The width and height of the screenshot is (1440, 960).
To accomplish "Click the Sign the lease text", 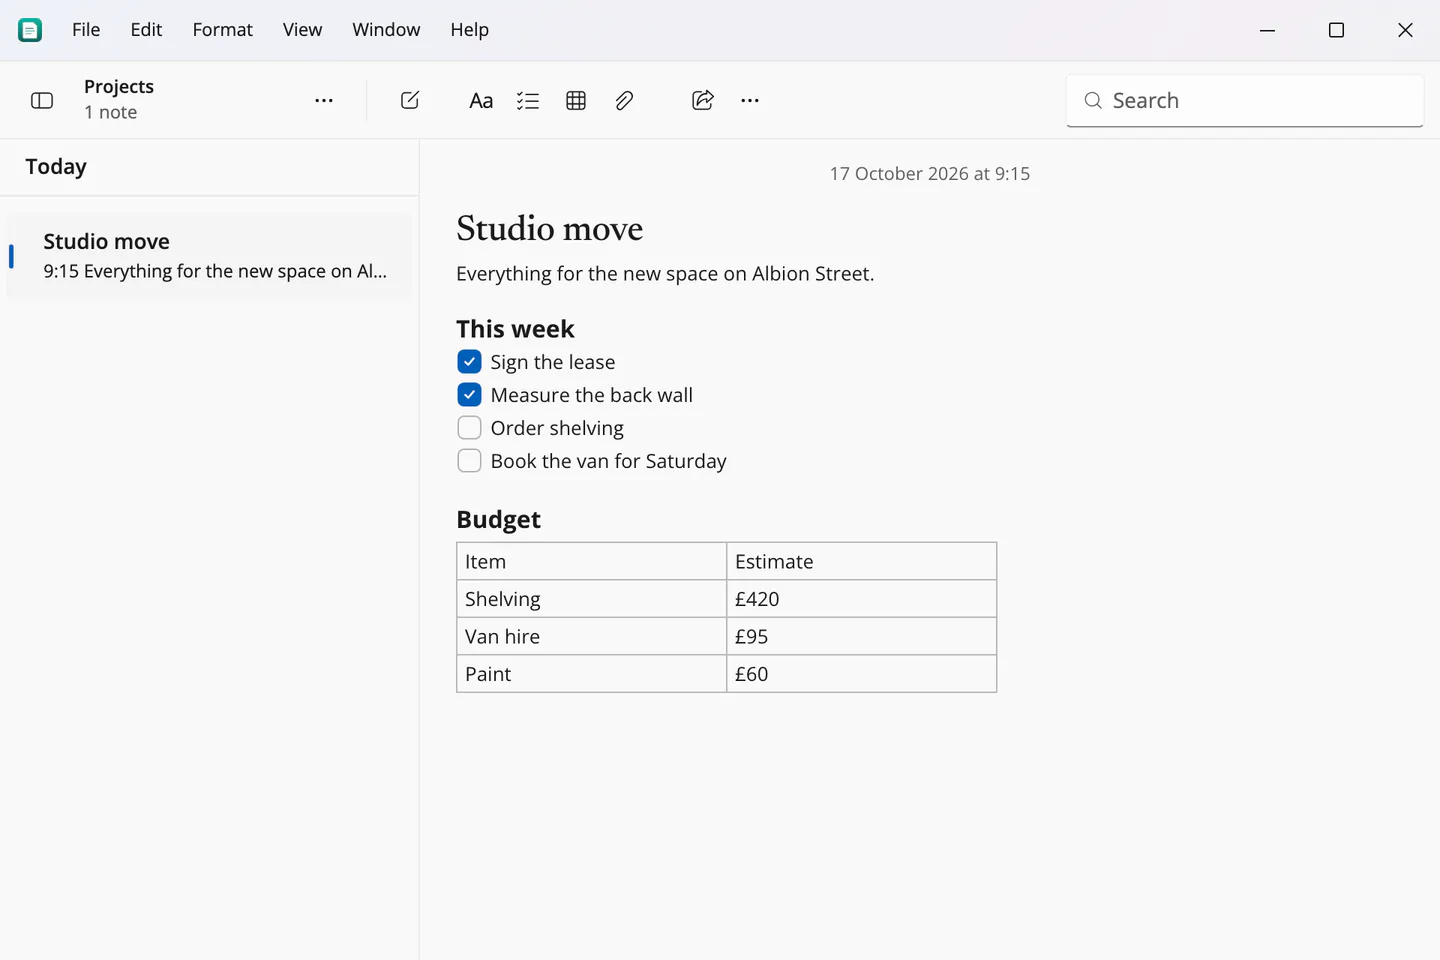I will pos(553,362).
